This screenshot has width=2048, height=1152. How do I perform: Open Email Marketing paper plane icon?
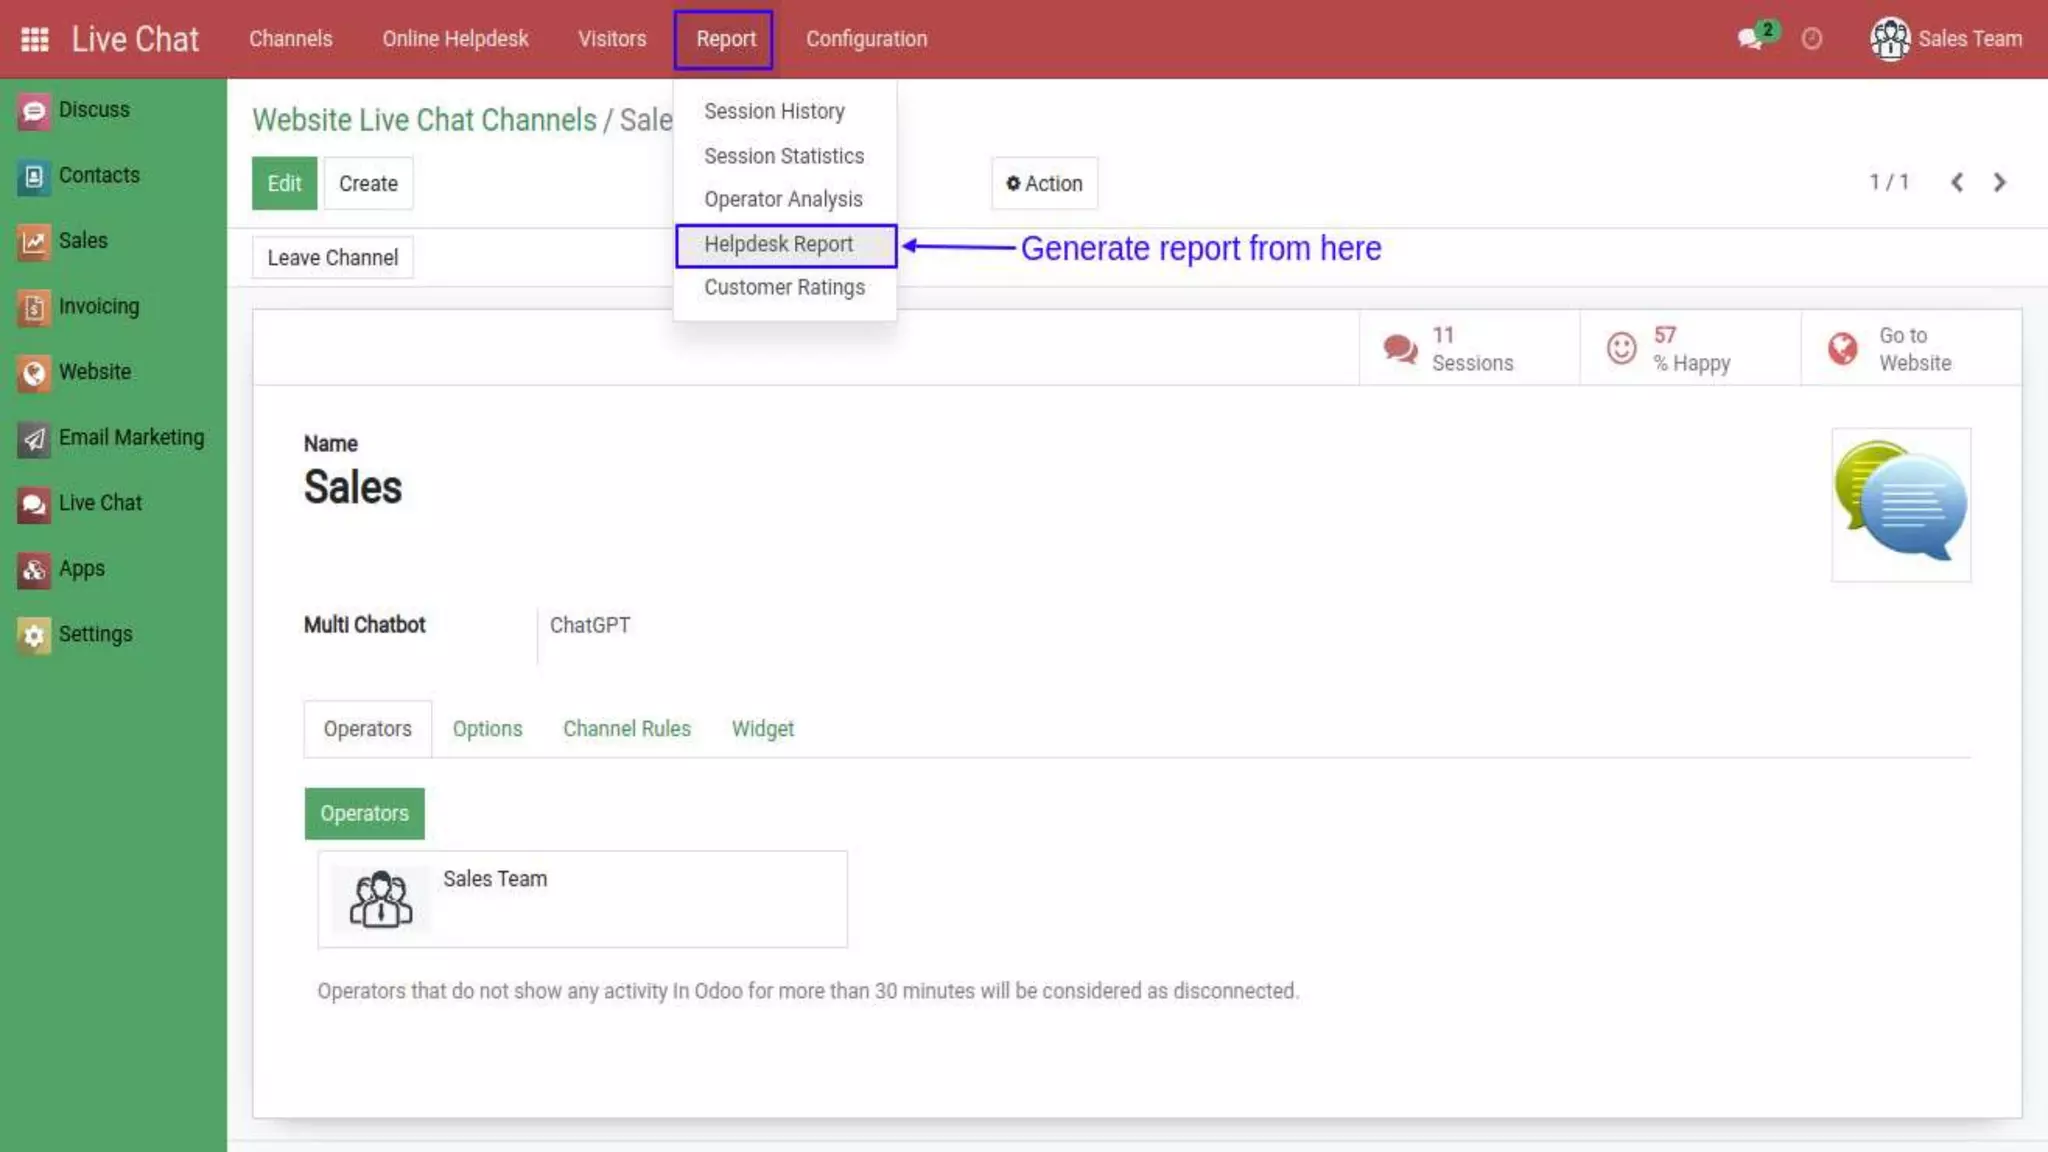coord(34,438)
